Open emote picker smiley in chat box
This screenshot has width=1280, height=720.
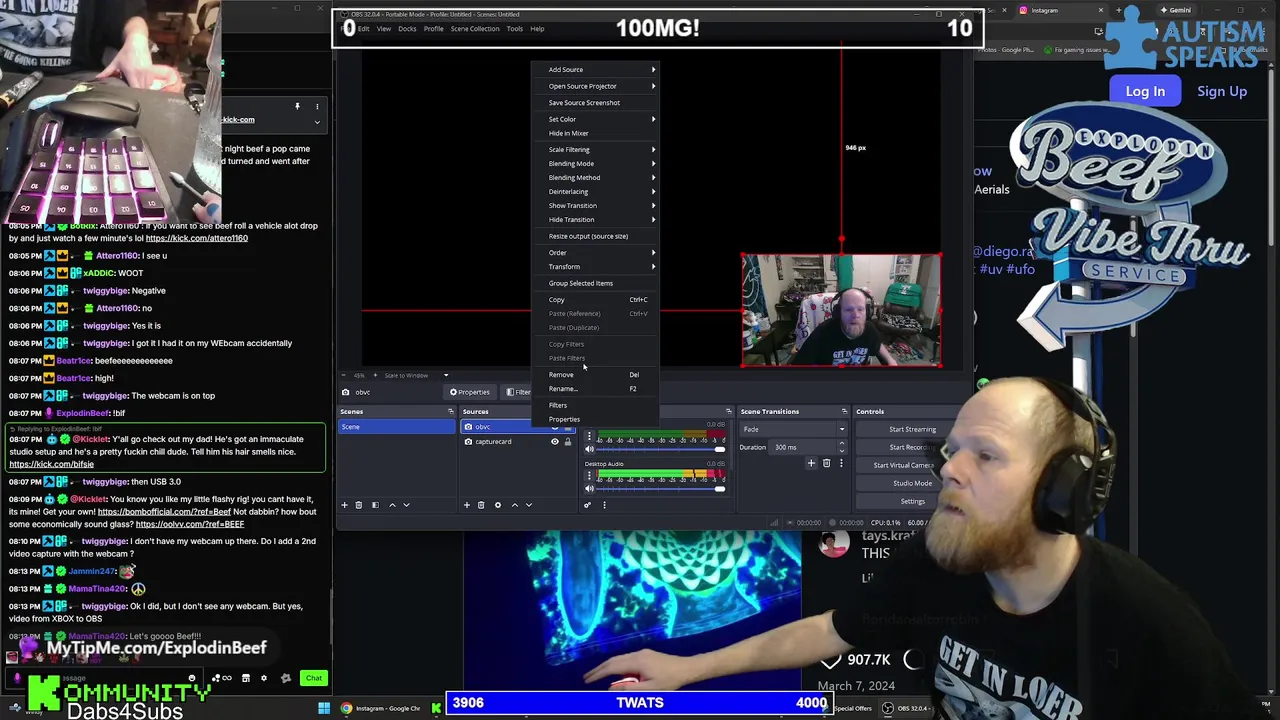[x=192, y=678]
